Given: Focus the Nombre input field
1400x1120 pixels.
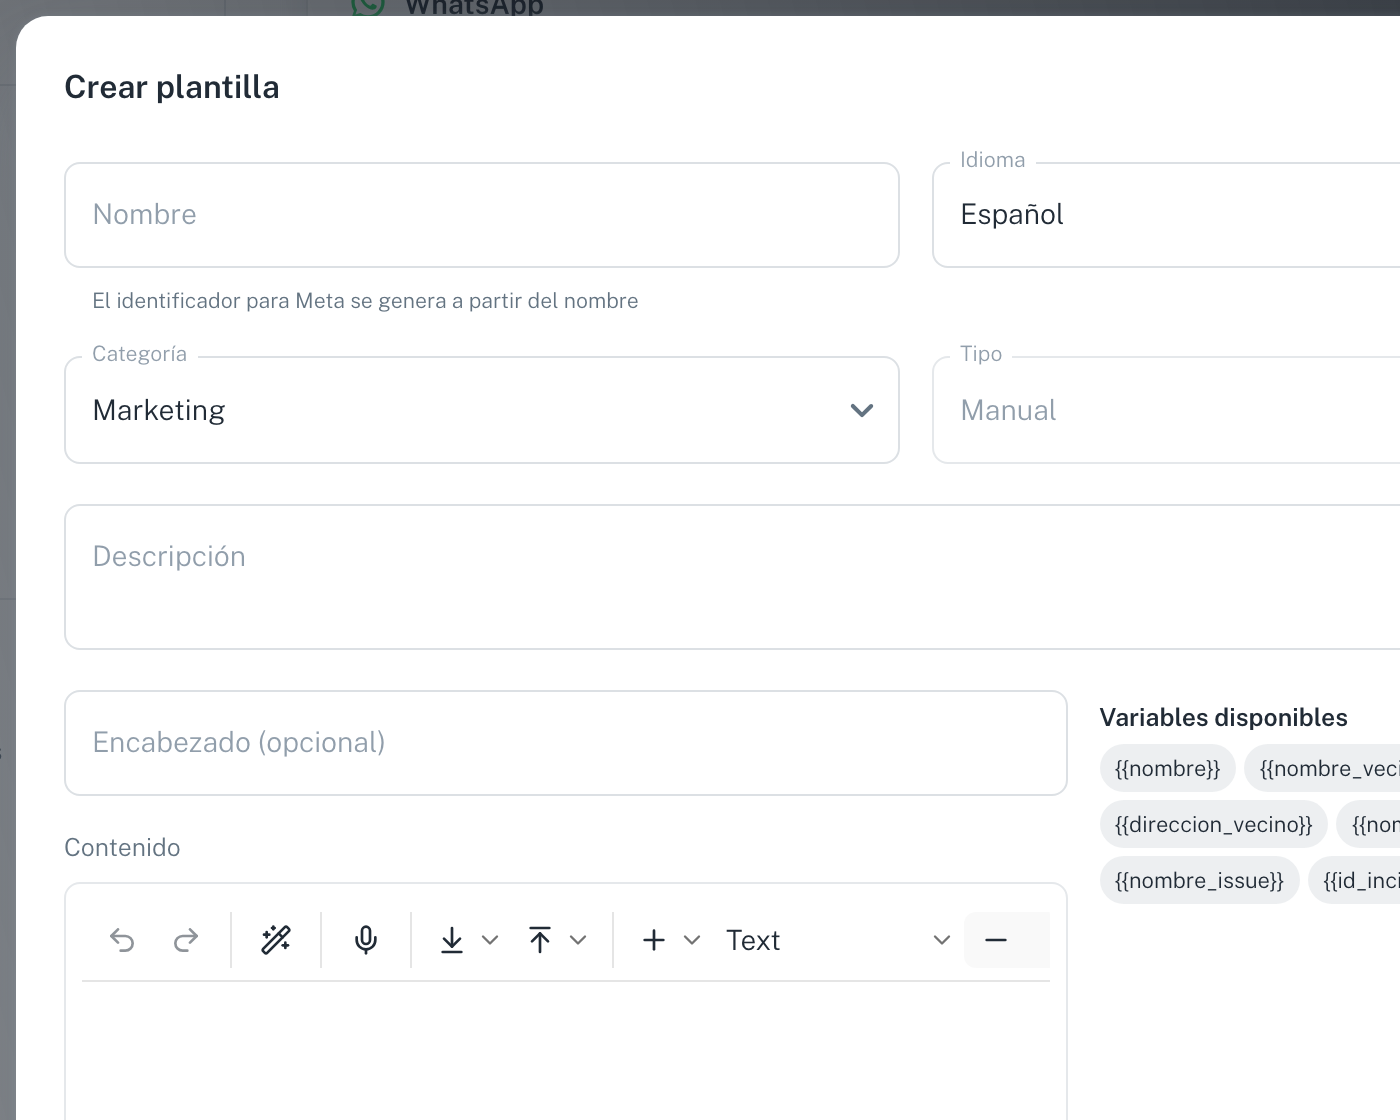Looking at the screenshot, I should coord(482,215).
